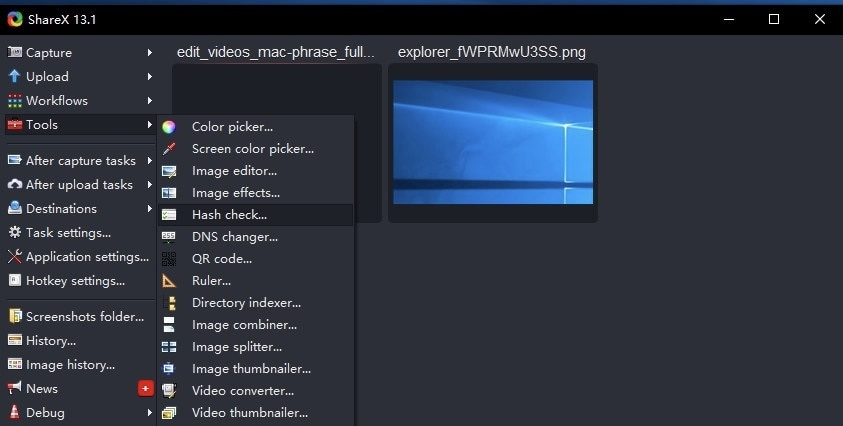Screen dimensions: 843x426
Task: Open Task settings... in sidebar
Action: click(80, 233)
